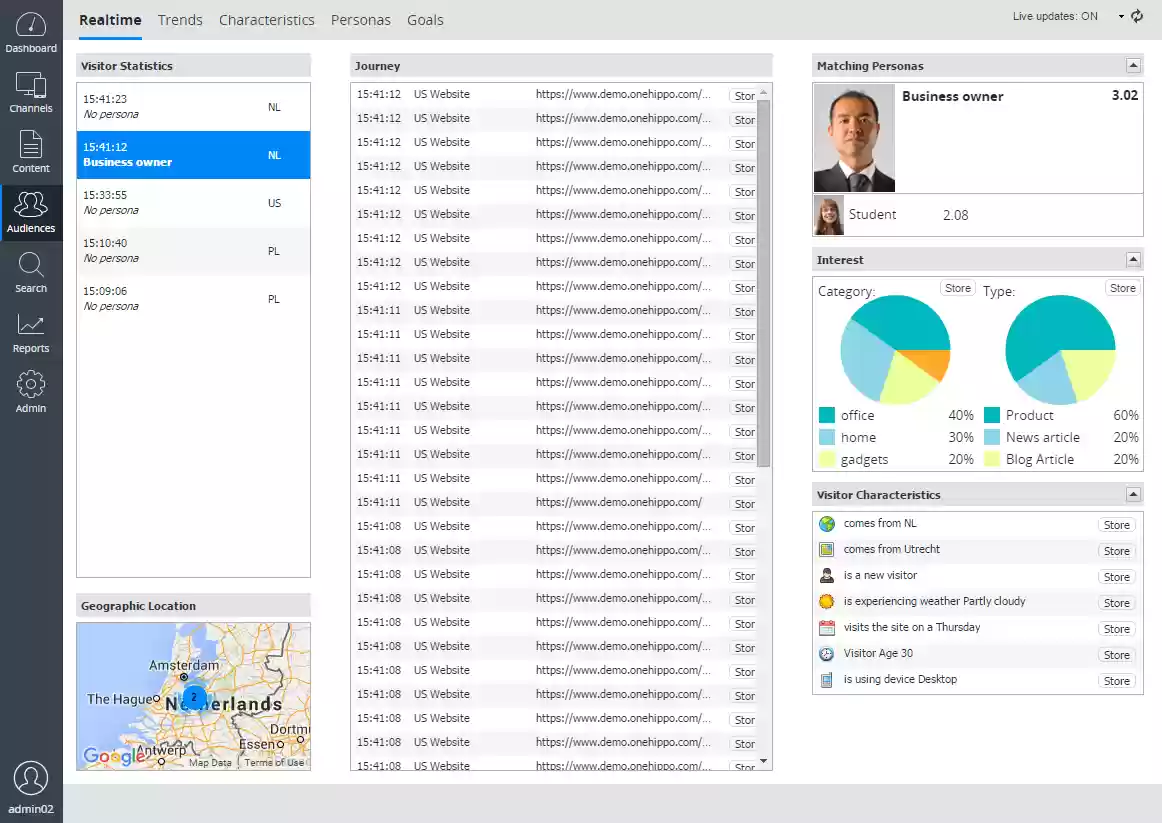This screenshot has height=823, width=1162.
Task: Click the refresh icon beside Live updates
Action: [1137, 16]
